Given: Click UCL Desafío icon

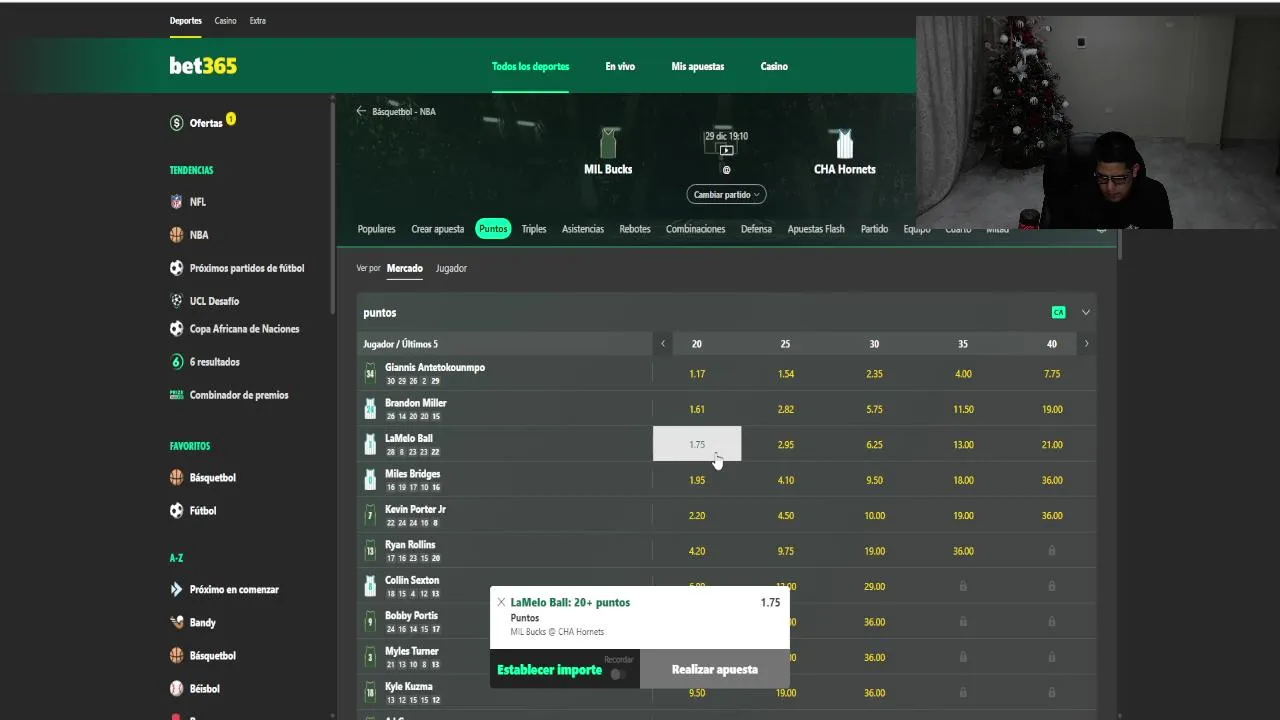Looking at the screenshot, I should click(177, 301).
